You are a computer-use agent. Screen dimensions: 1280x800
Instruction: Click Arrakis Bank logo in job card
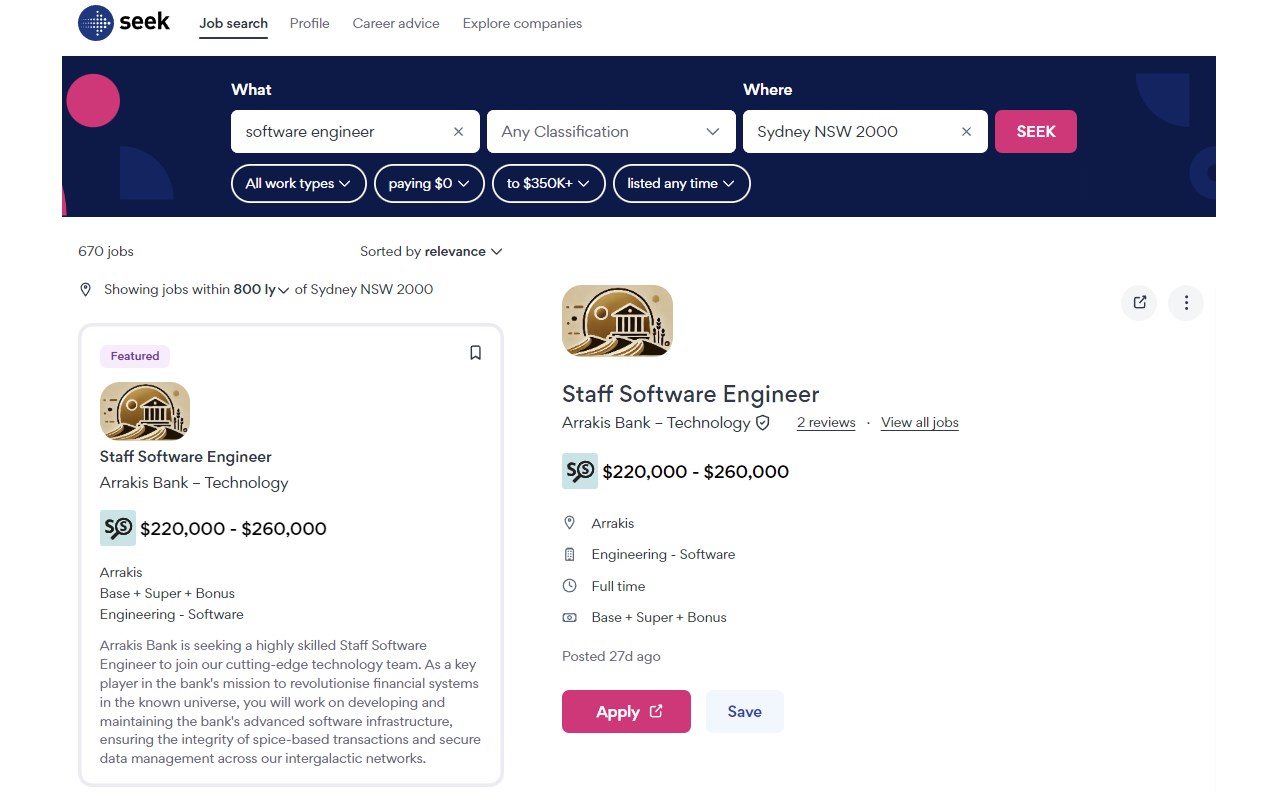click(145, 411)
